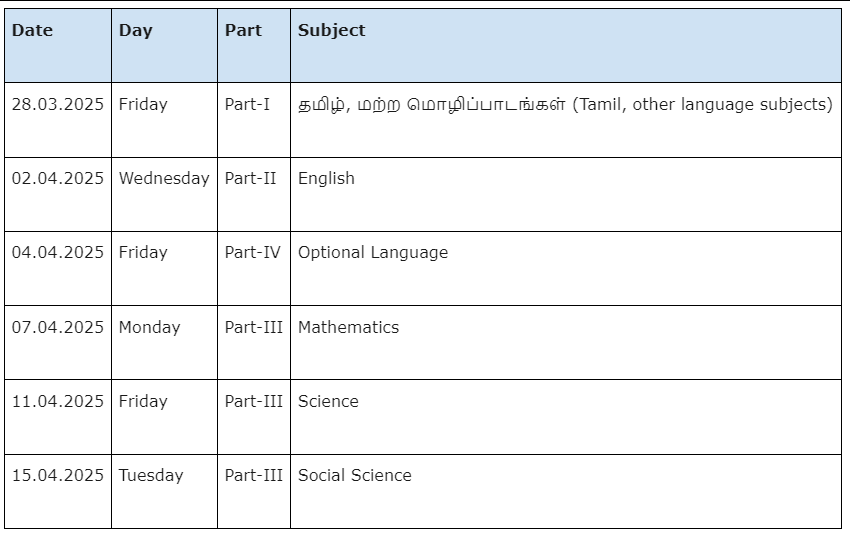
Task: Select the Monday day cell
Action: pos(164,343)
